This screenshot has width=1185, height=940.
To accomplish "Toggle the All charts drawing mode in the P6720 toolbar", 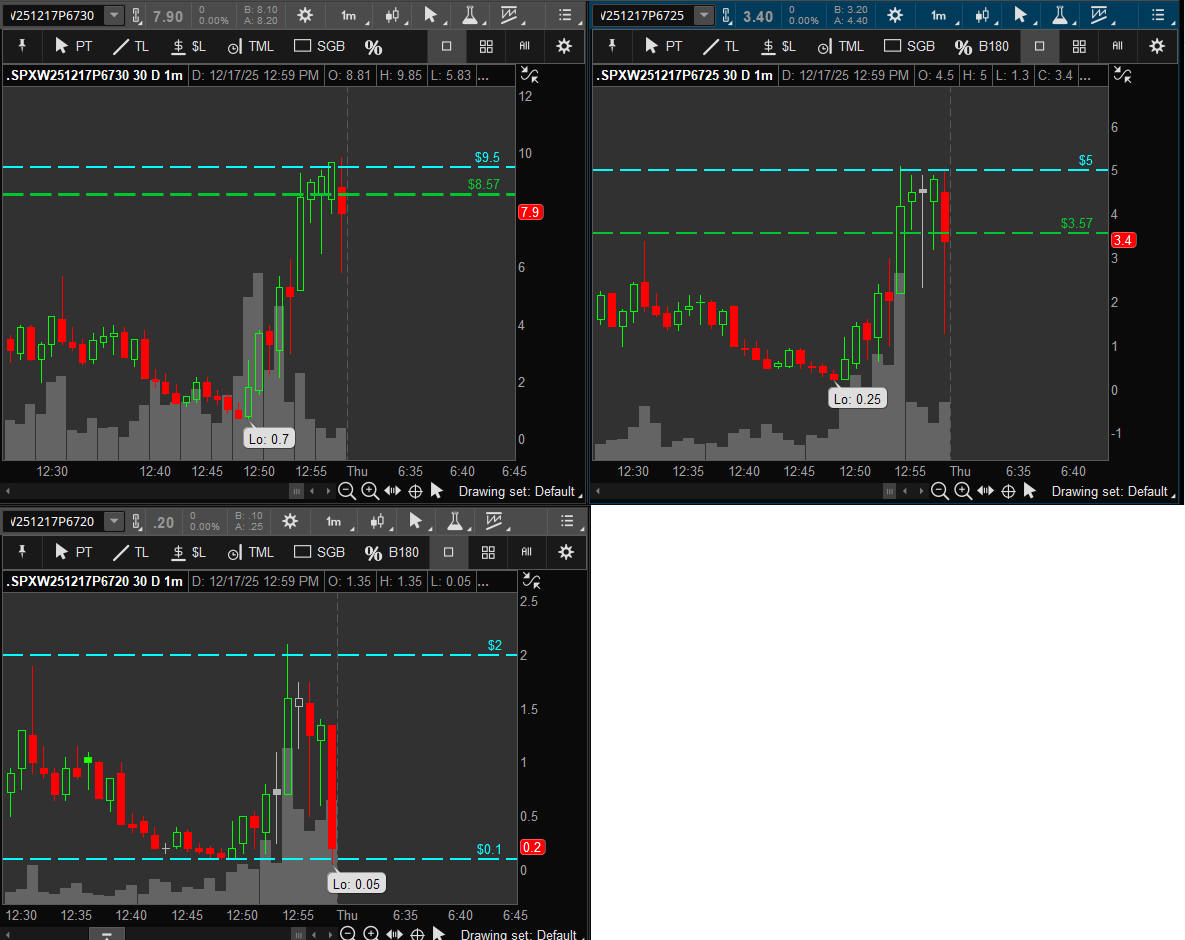I will [526, 552].
